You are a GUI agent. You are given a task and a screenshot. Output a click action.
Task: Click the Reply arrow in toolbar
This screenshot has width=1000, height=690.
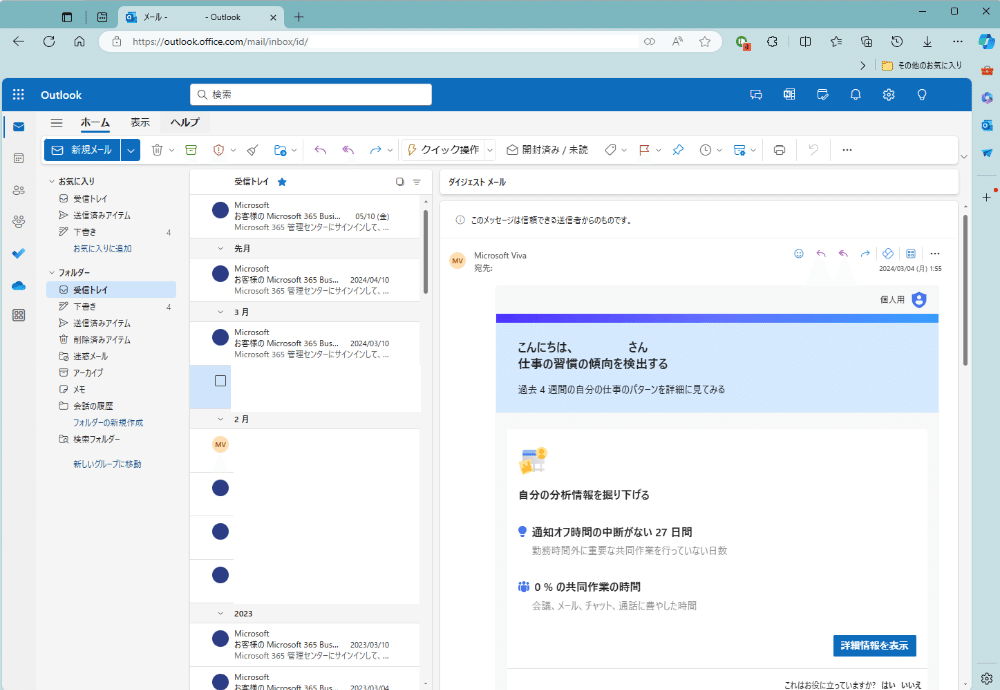(320, 150)
